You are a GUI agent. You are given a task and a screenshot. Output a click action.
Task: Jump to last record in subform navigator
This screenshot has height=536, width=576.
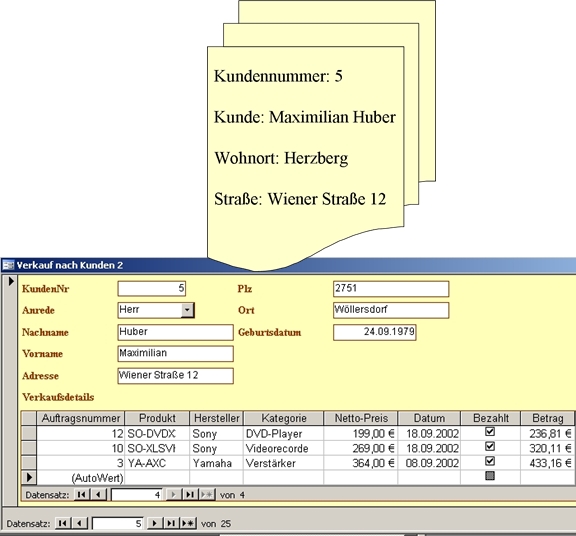coord(190,494)
